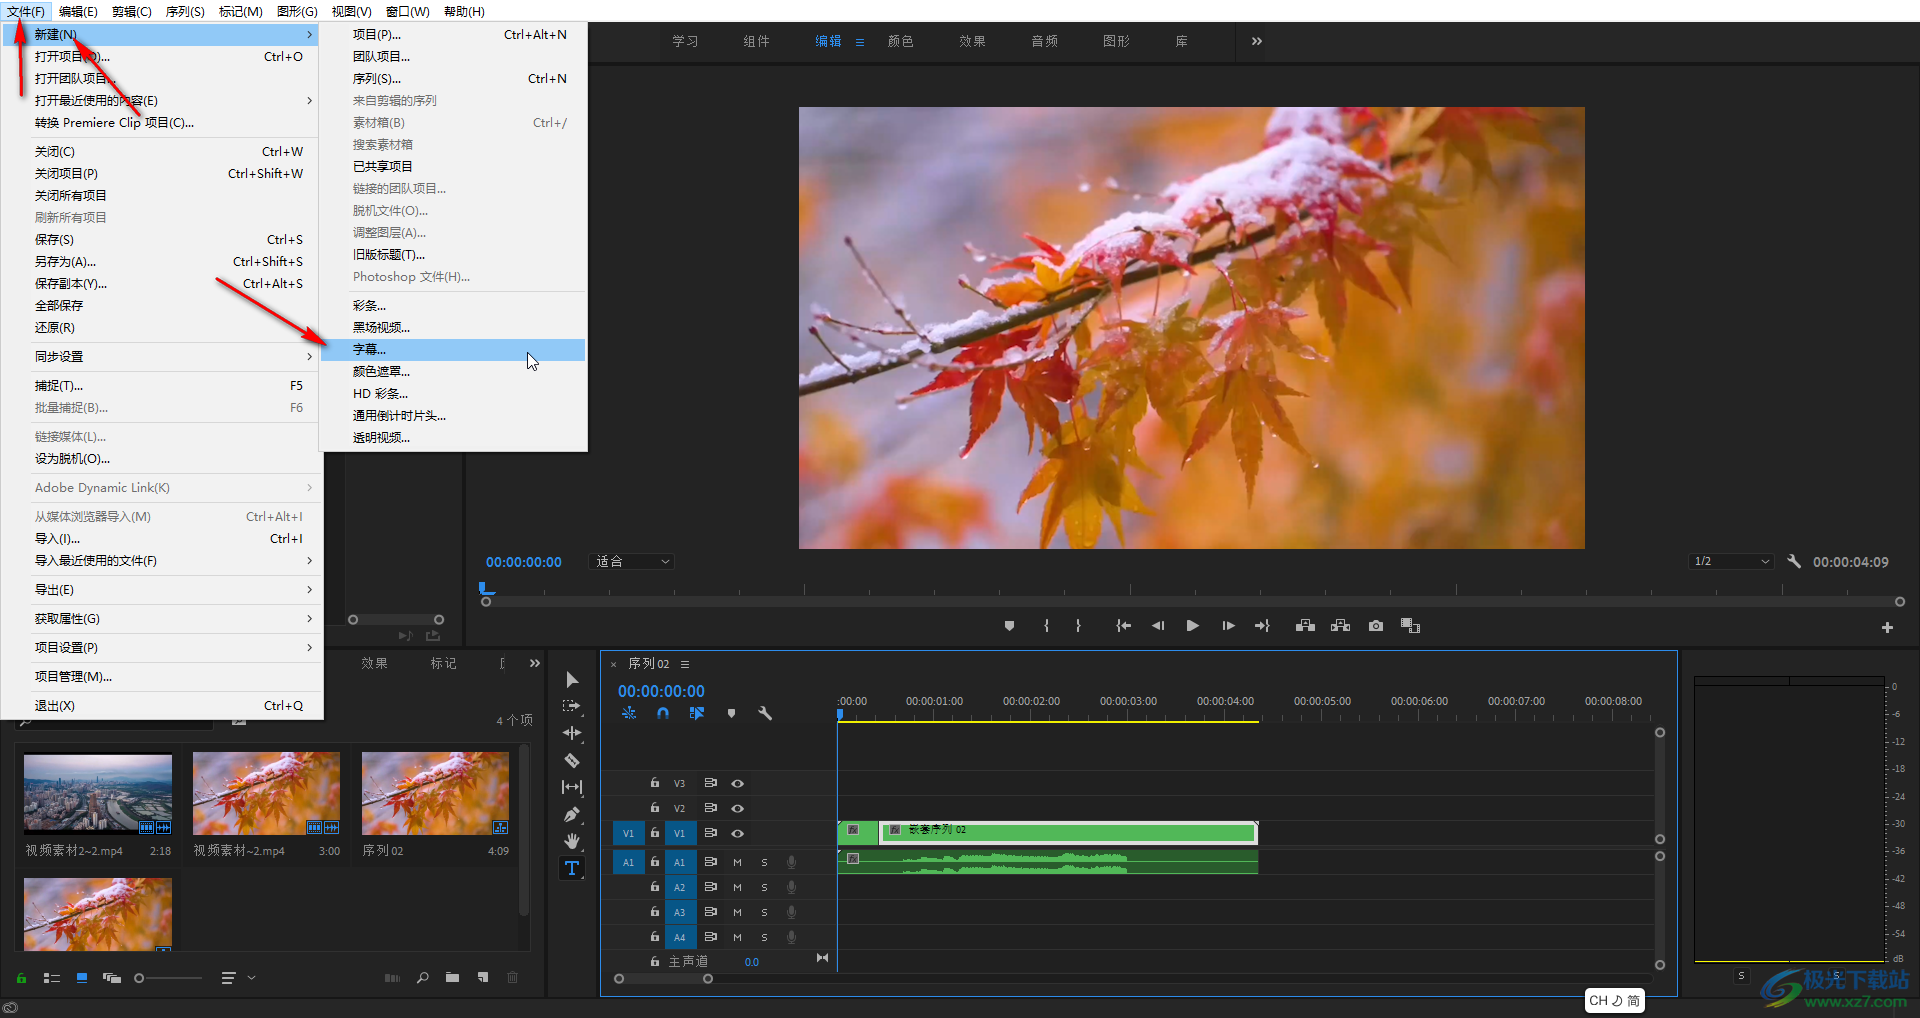Adjust timeline horizontal zoom bar
1920x1018 pixels.
(663, 979)
